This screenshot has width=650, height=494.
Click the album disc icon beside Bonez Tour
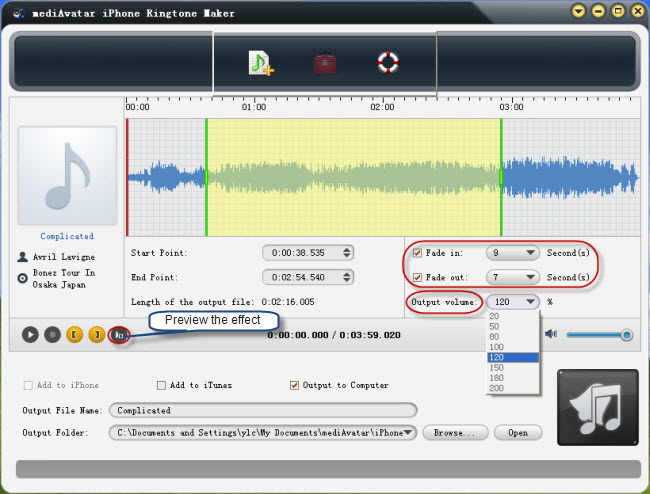(22, 278)
